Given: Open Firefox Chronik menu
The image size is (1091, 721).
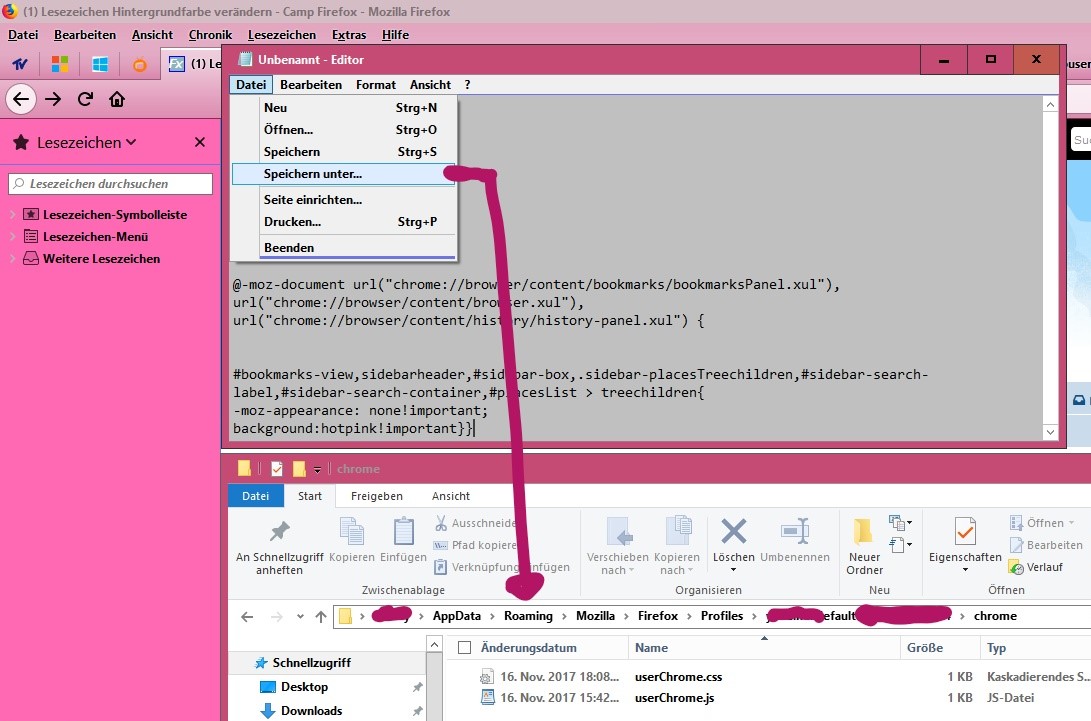Looking at the screenshot, I should point(210,35).
